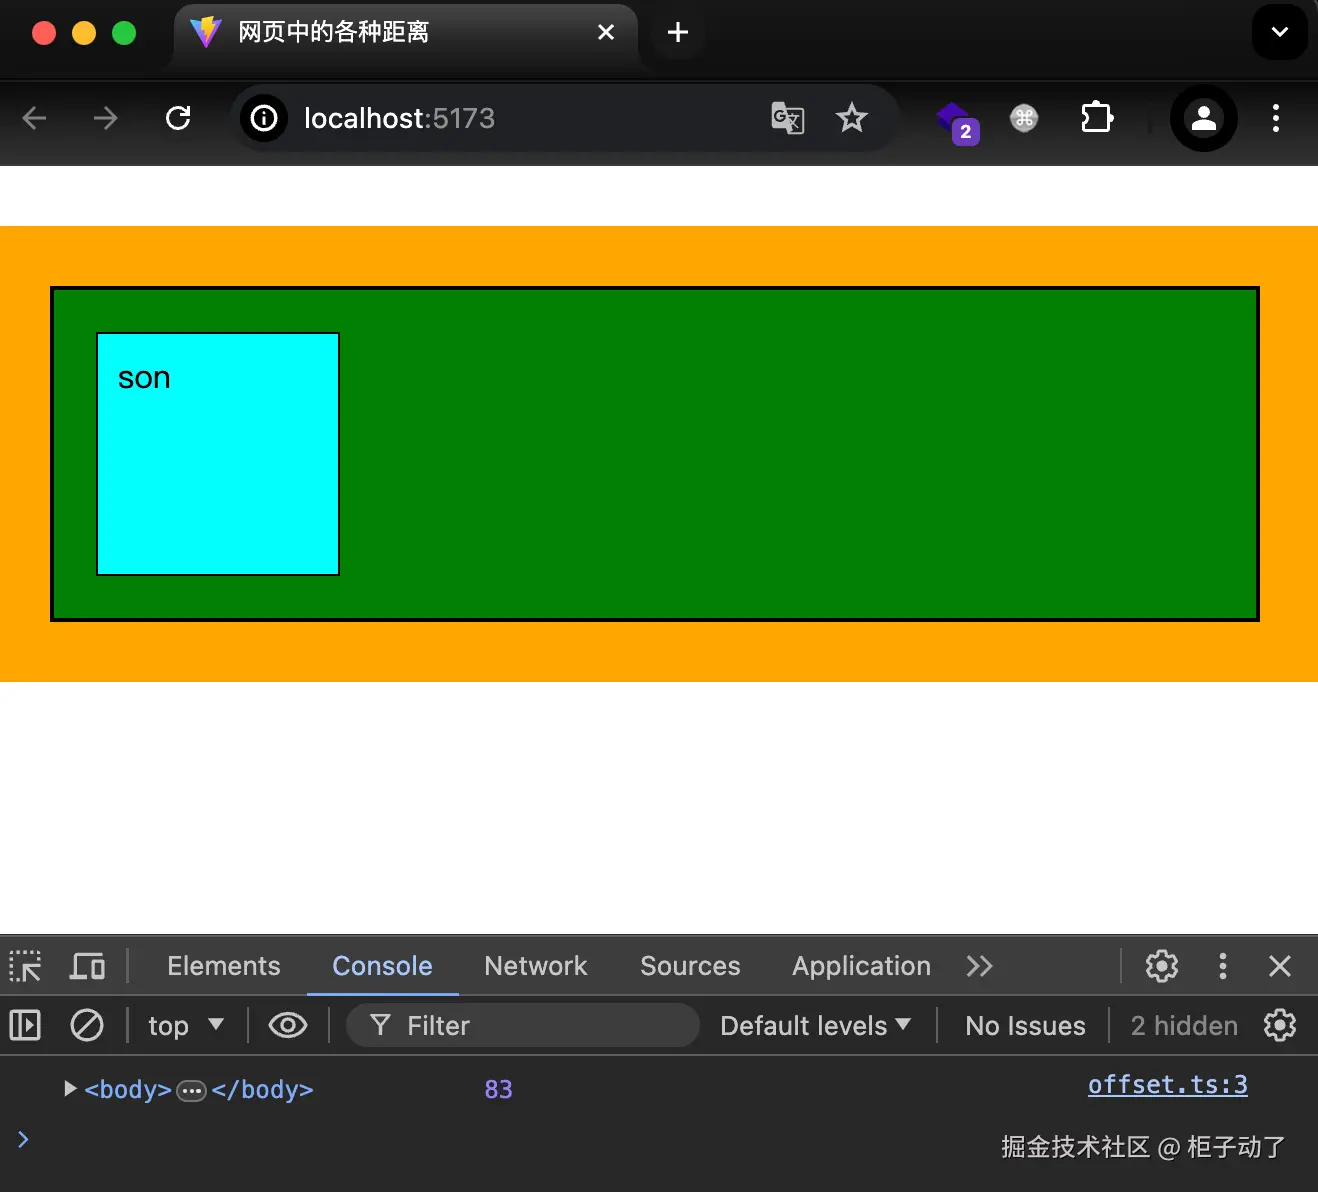Screen dimensions: 1318x1192
Task: Open the tab search dropdown
Action: coord(1280,32)
